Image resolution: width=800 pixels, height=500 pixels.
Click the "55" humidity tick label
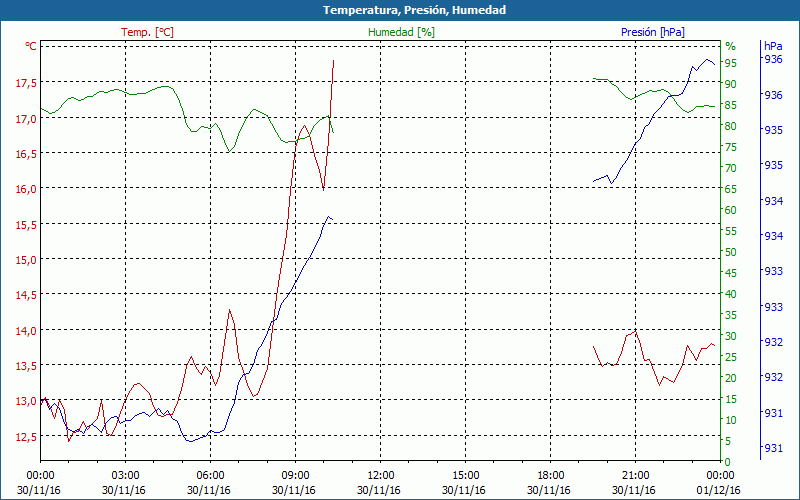tap(731, 231)
